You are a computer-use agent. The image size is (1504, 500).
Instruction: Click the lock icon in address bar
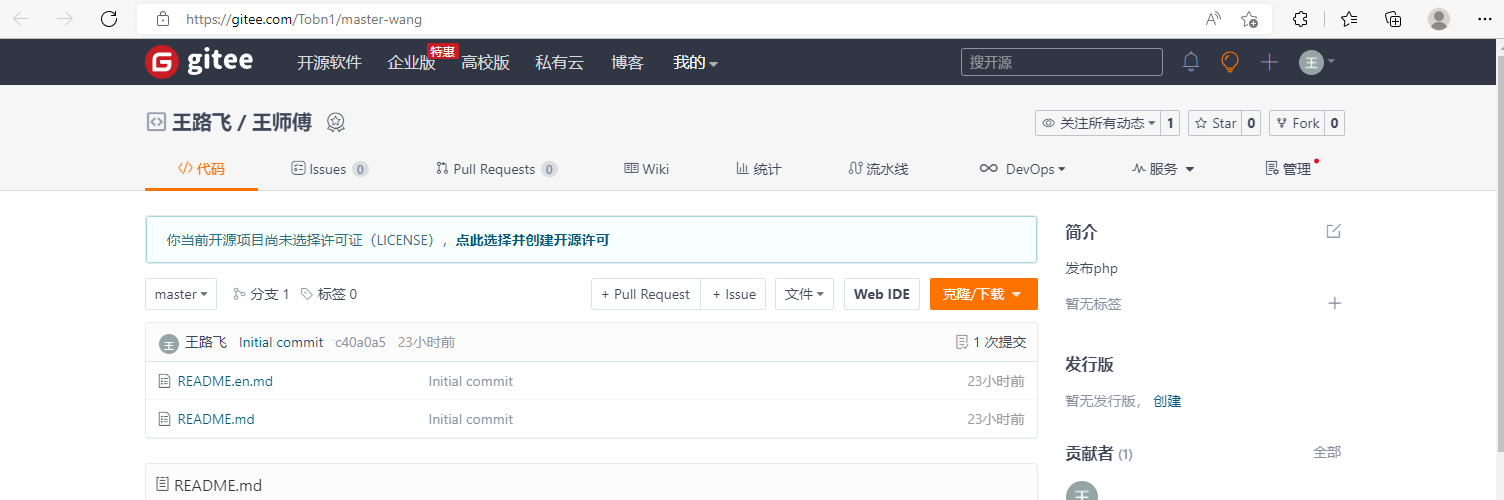(163, 19)
